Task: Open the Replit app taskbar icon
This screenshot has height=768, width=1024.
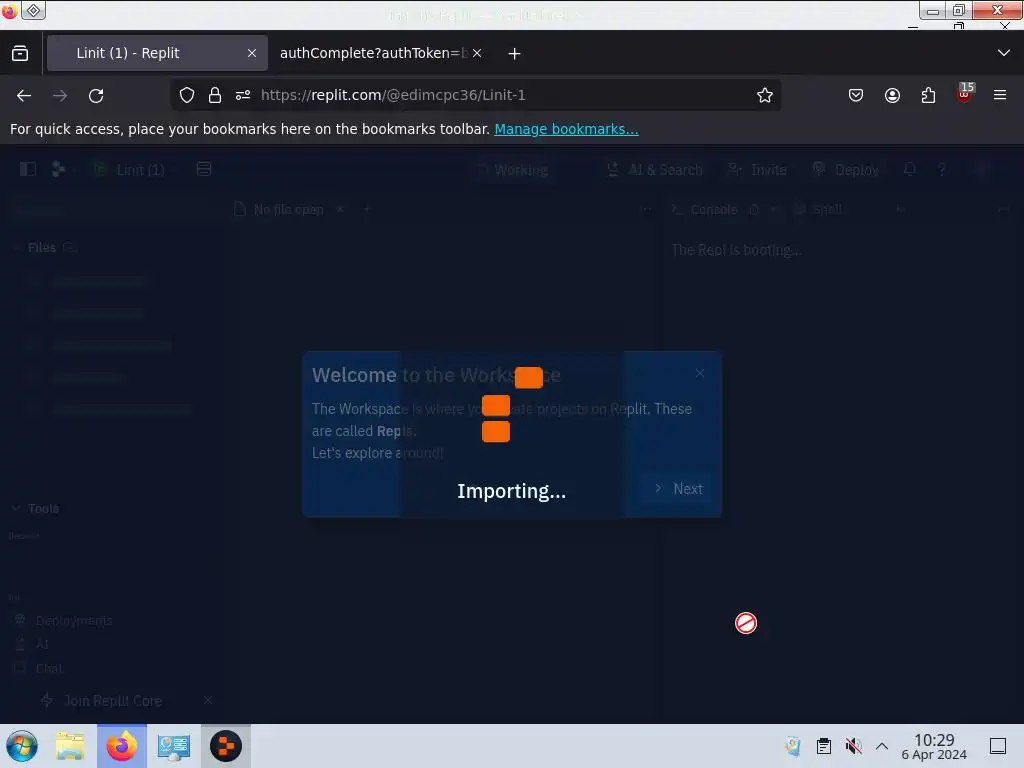Action: pos(226,746)
